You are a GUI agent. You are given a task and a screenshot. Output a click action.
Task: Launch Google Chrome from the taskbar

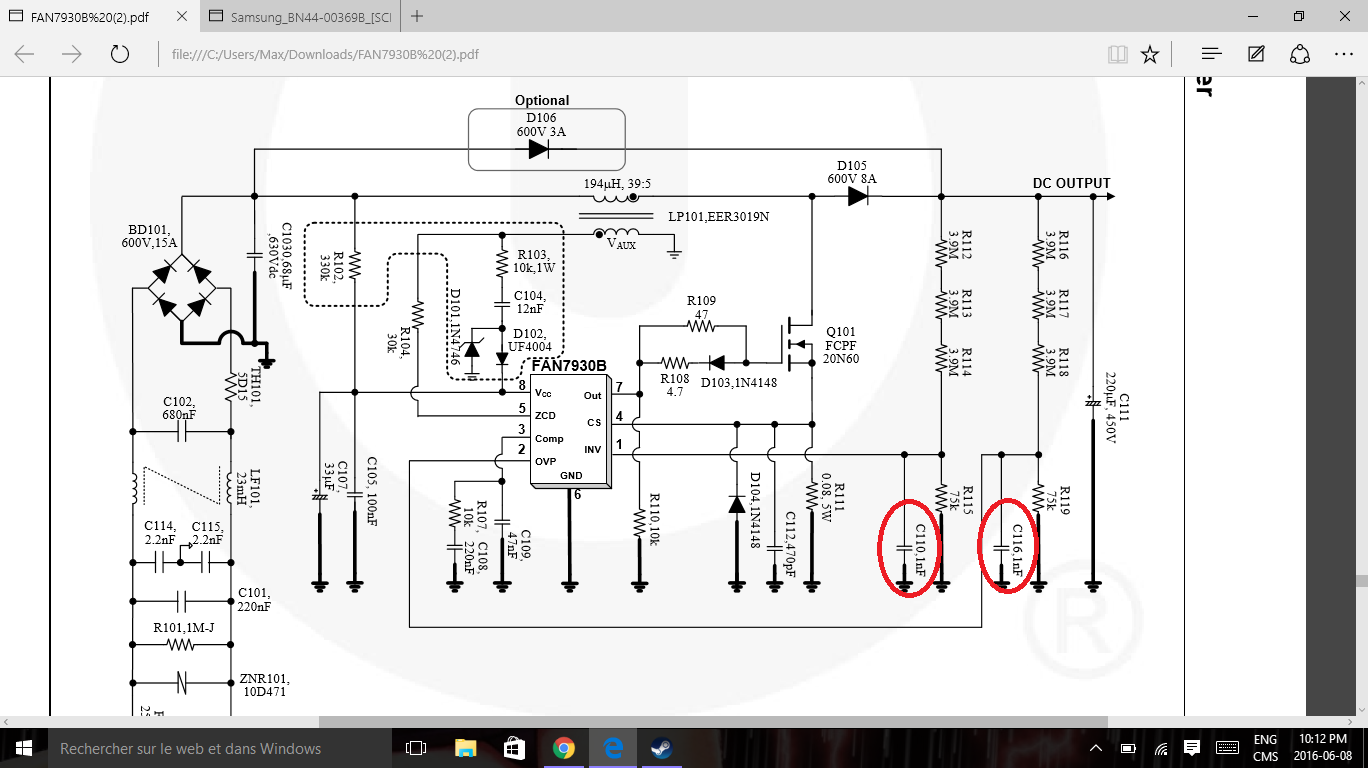click(563, 748)
